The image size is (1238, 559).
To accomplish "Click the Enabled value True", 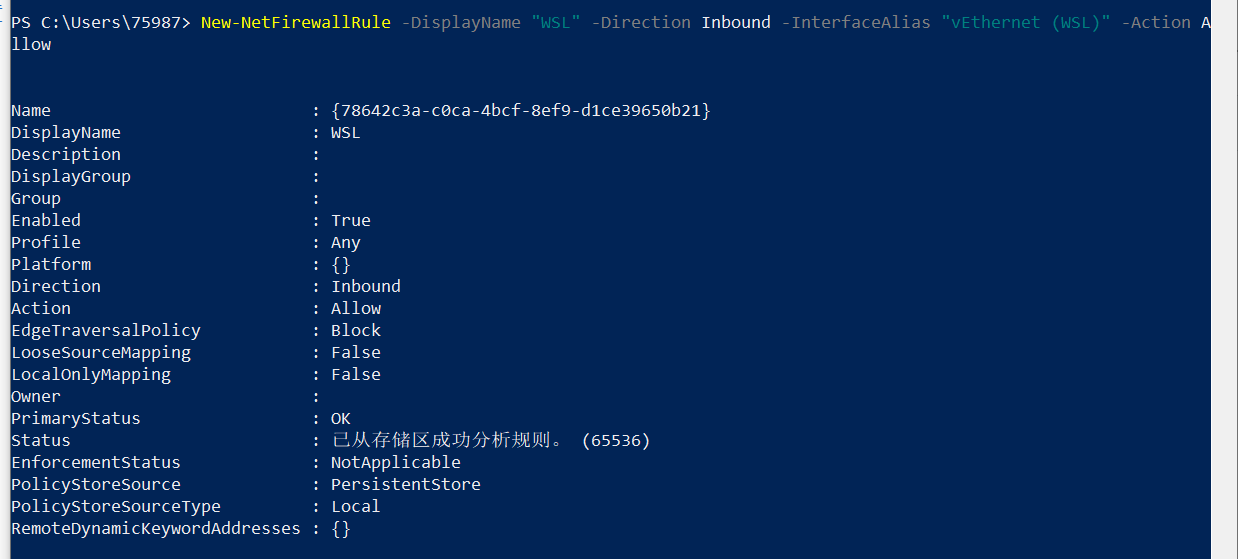I will click(x=350, y=221).
